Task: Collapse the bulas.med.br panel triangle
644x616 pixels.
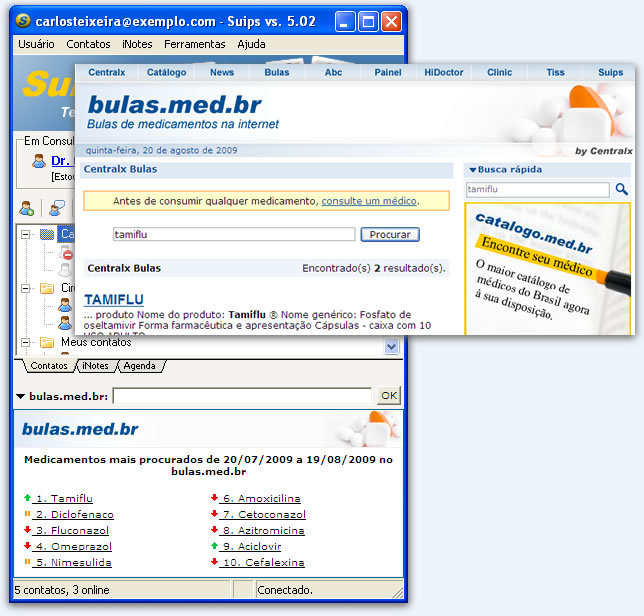Action: coord(20,397)
